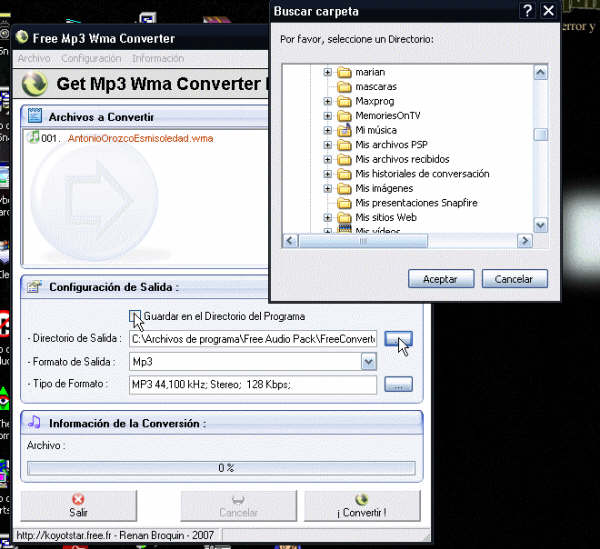Select AntonioOrozcoEsmisoledad.wma in the list
Viewport: 600px width, 549px height.
140,138
